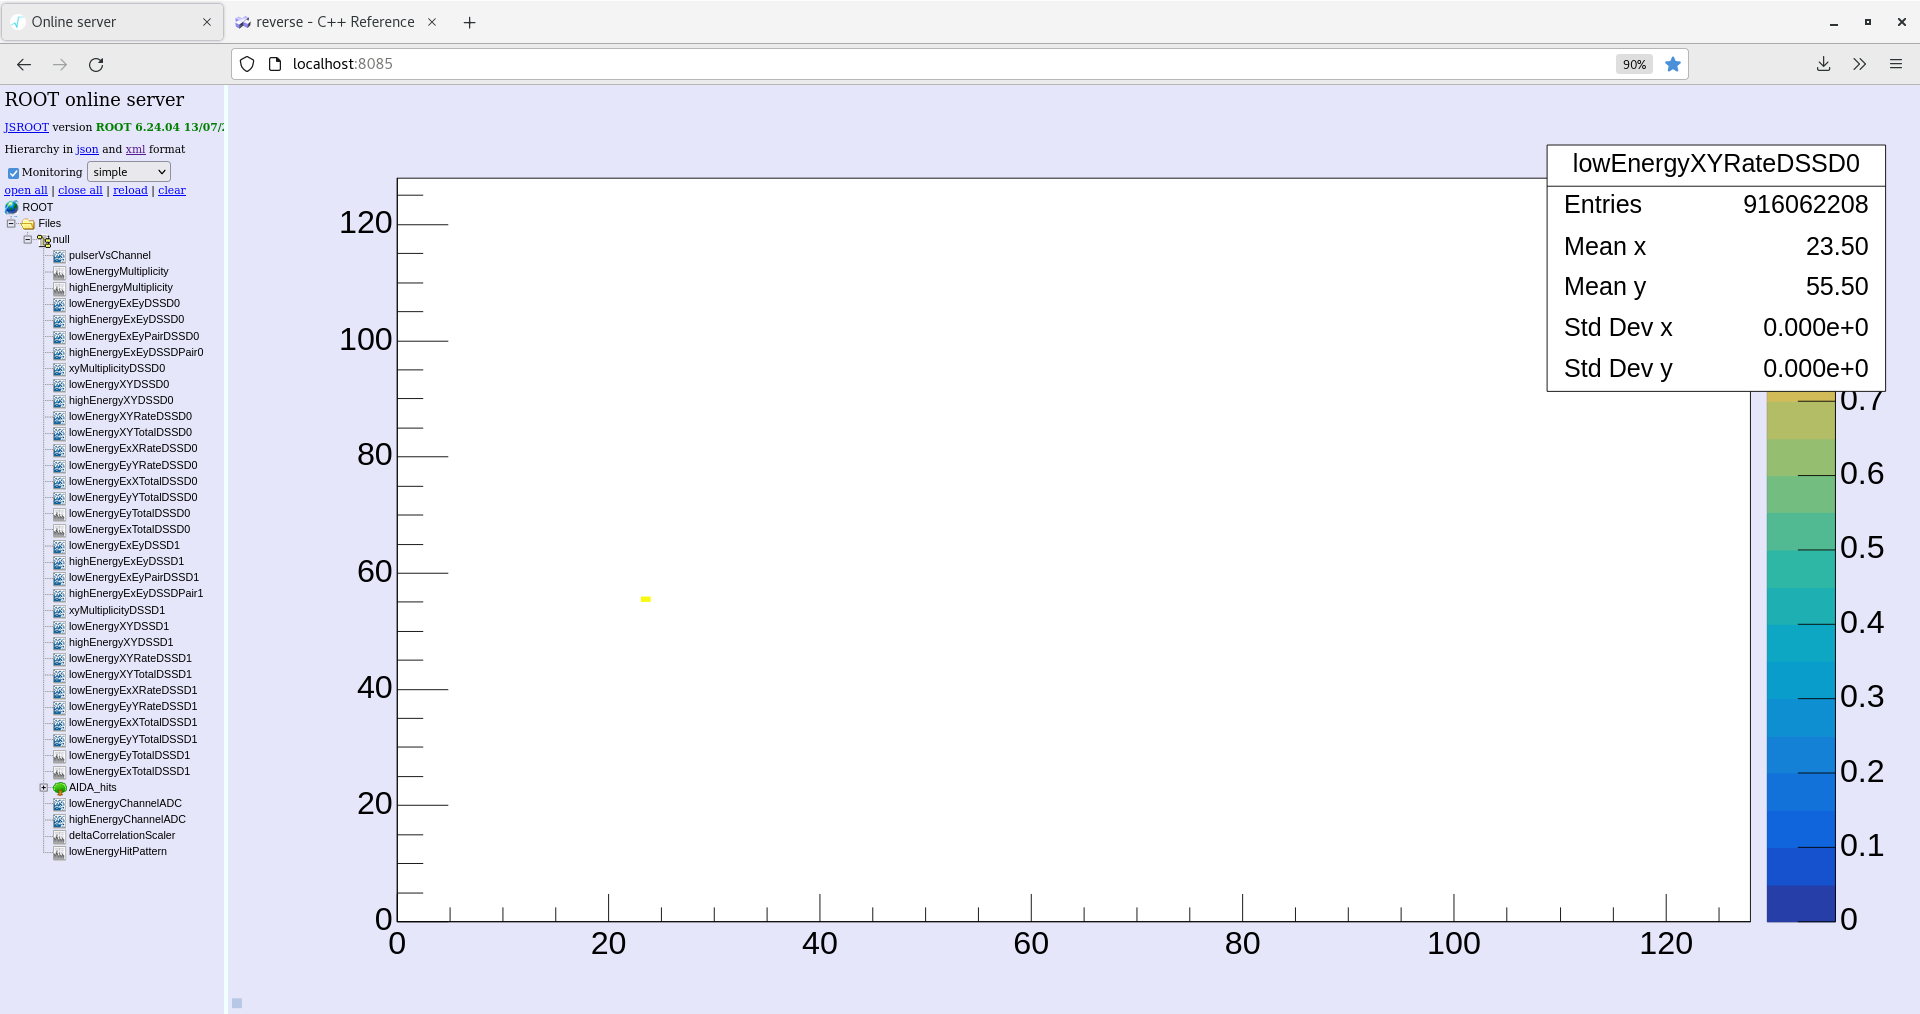
Task: Open the hierarchy json format link
Action: [x=87, y=149]
